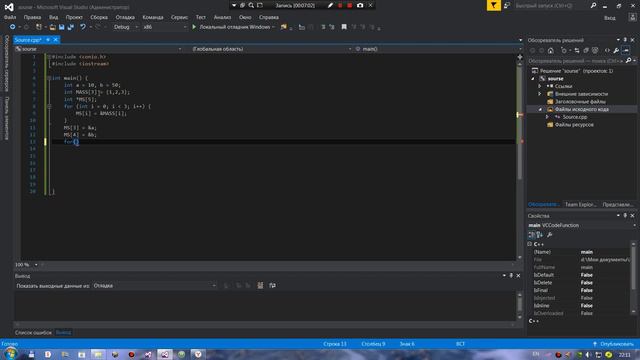This screenshot has height=360, width=640.
Task: Click the alphabetical sort icon in Properties
Action: (x=540, y=235)
